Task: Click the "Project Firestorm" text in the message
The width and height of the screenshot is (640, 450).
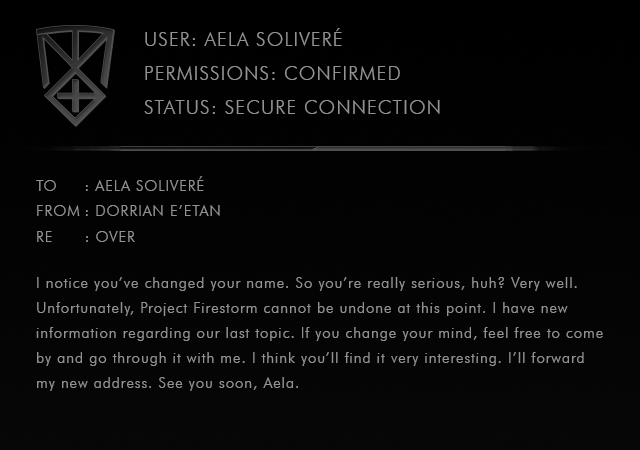Action: click(207, 308)
